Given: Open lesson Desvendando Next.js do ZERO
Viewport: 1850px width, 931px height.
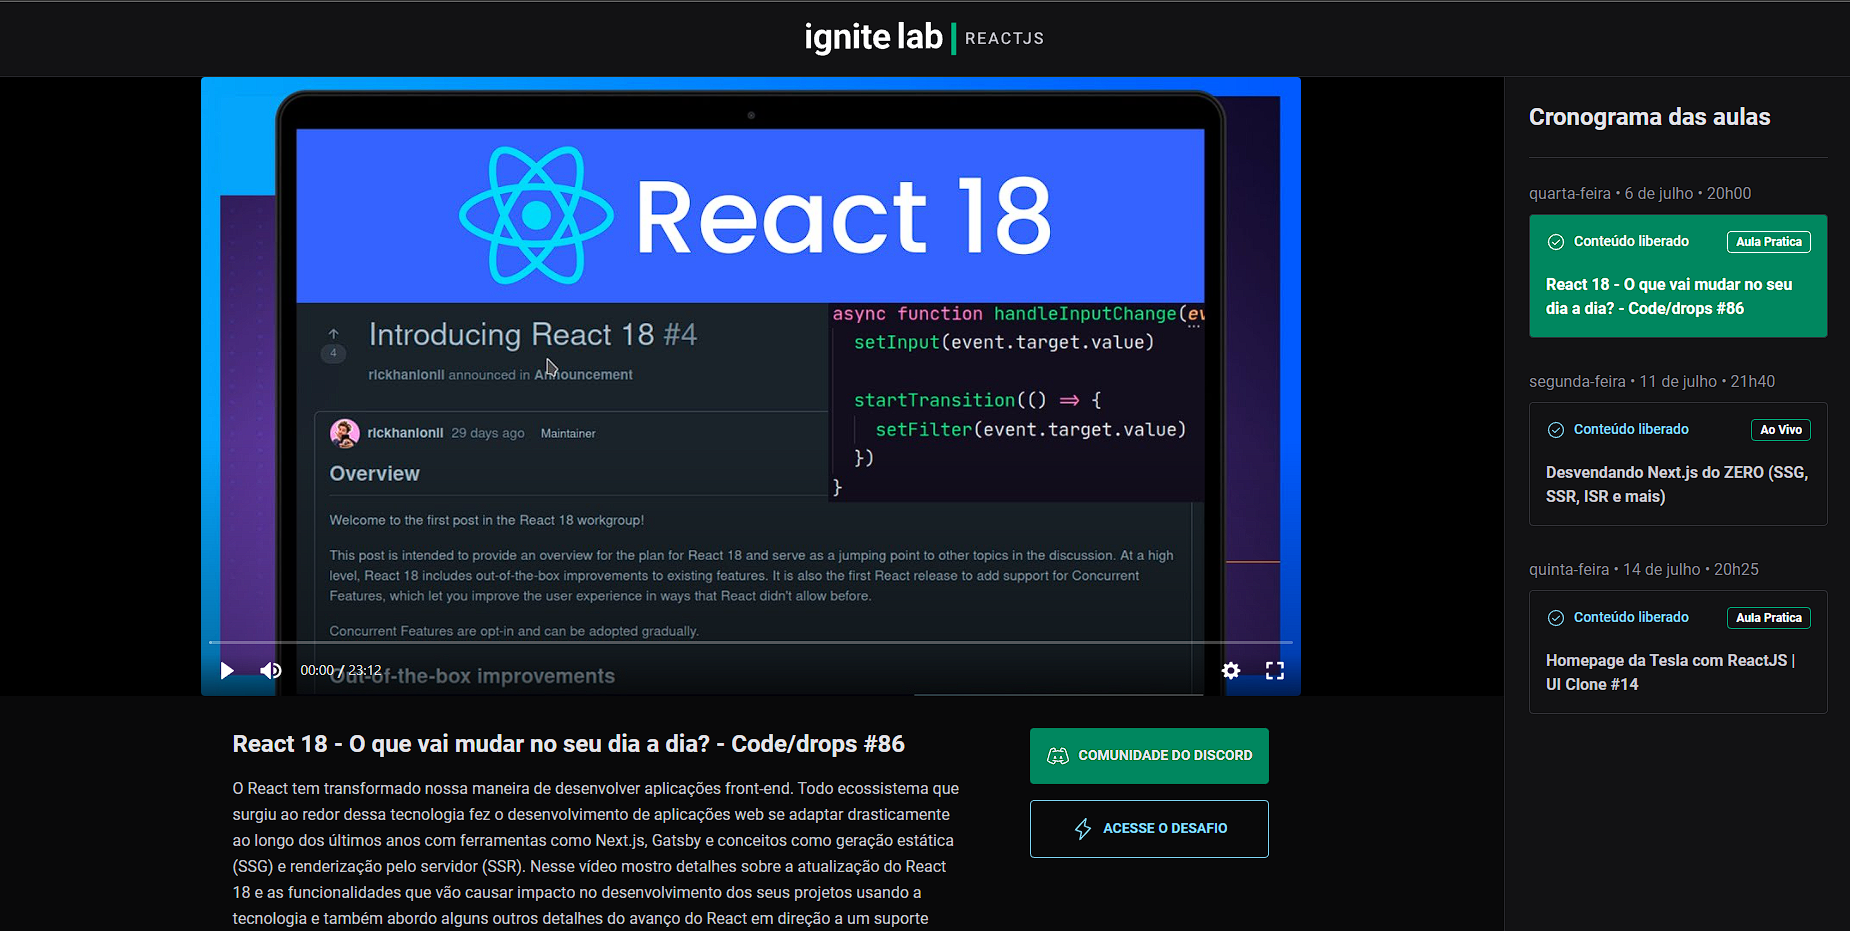Looking at the screenshot, I should 1678,464.
